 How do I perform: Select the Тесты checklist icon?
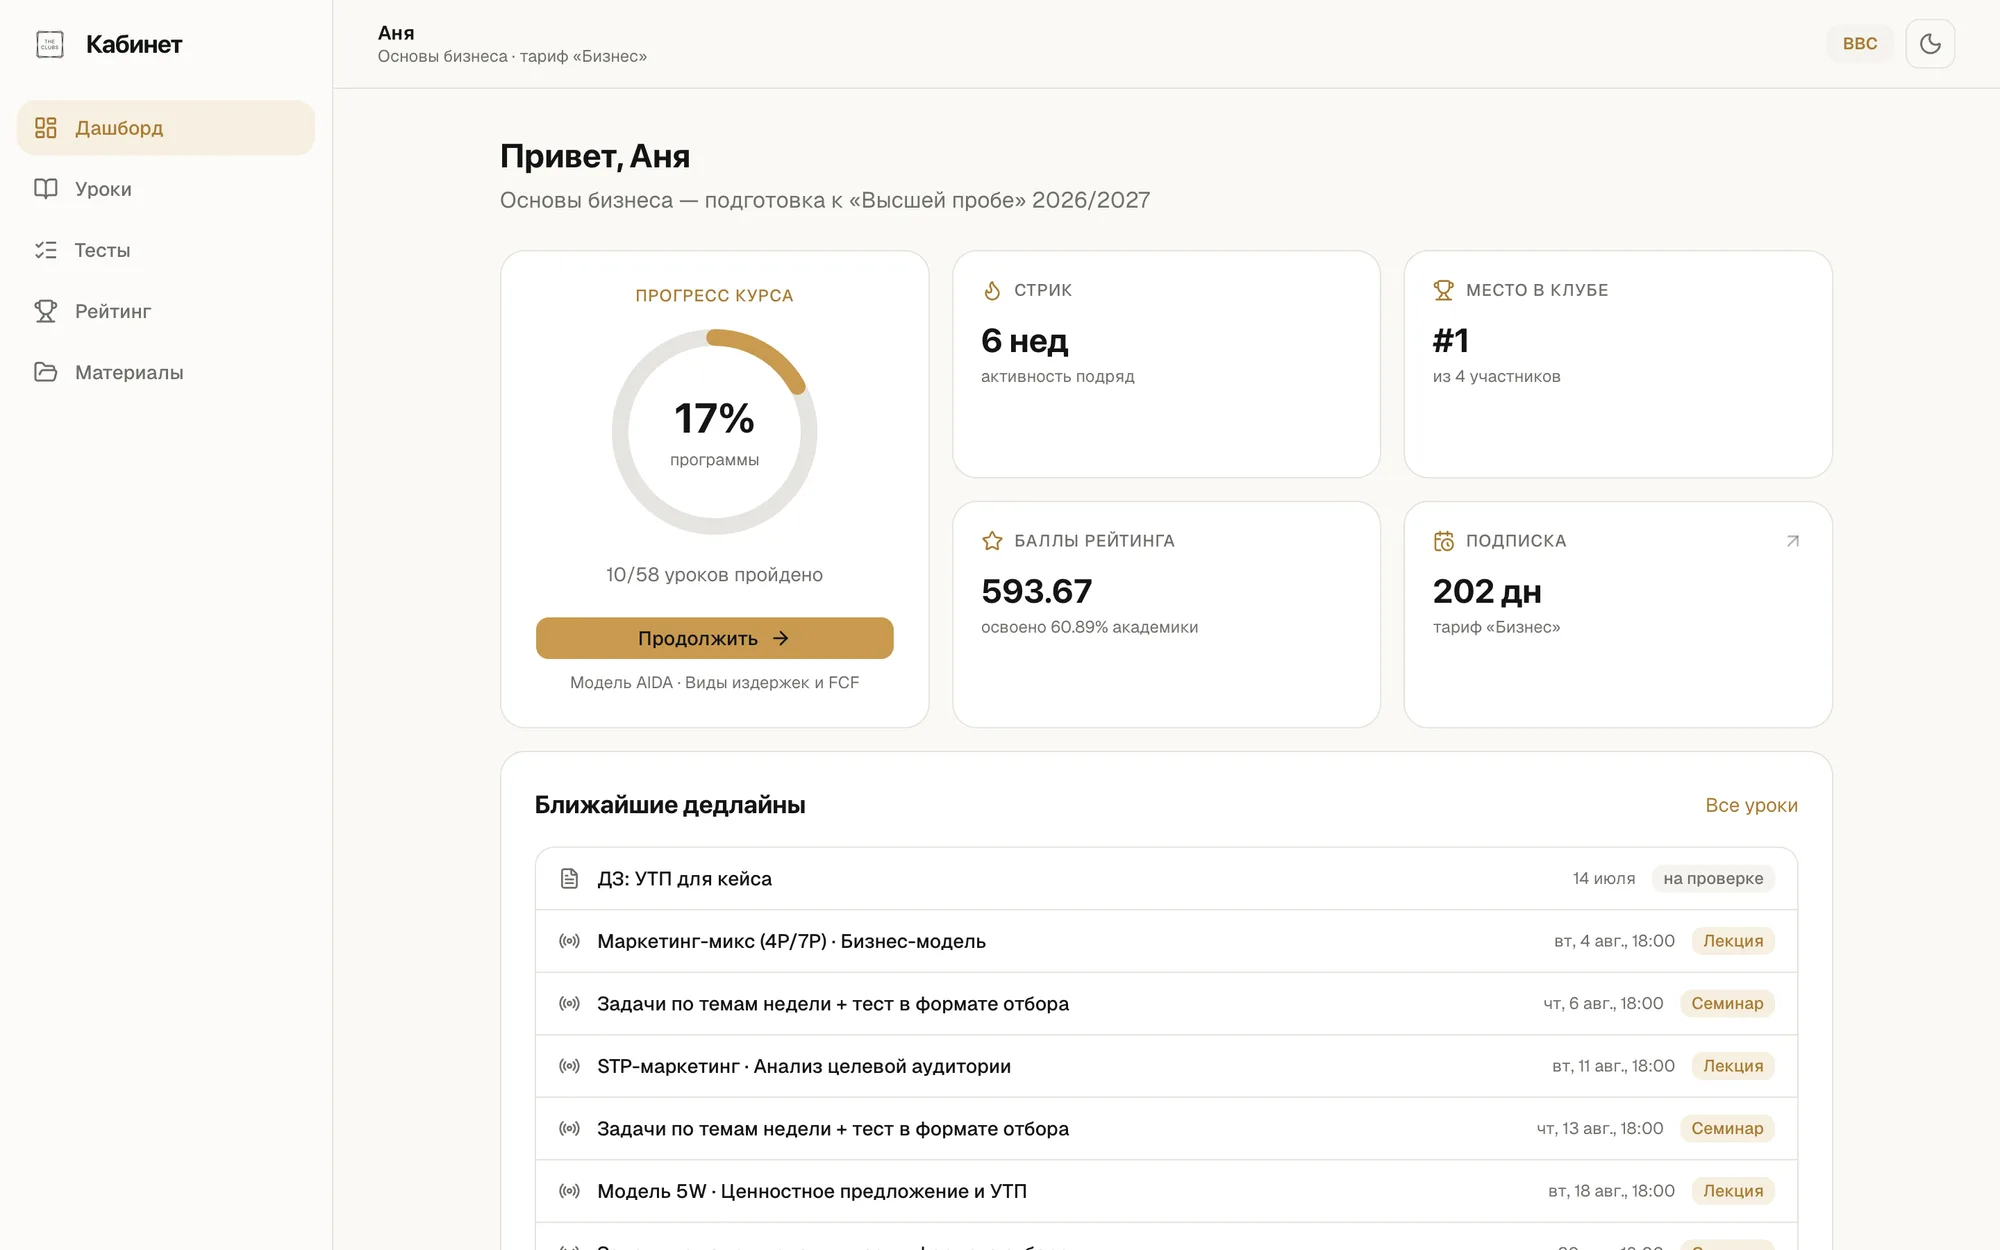coord(46,250)
